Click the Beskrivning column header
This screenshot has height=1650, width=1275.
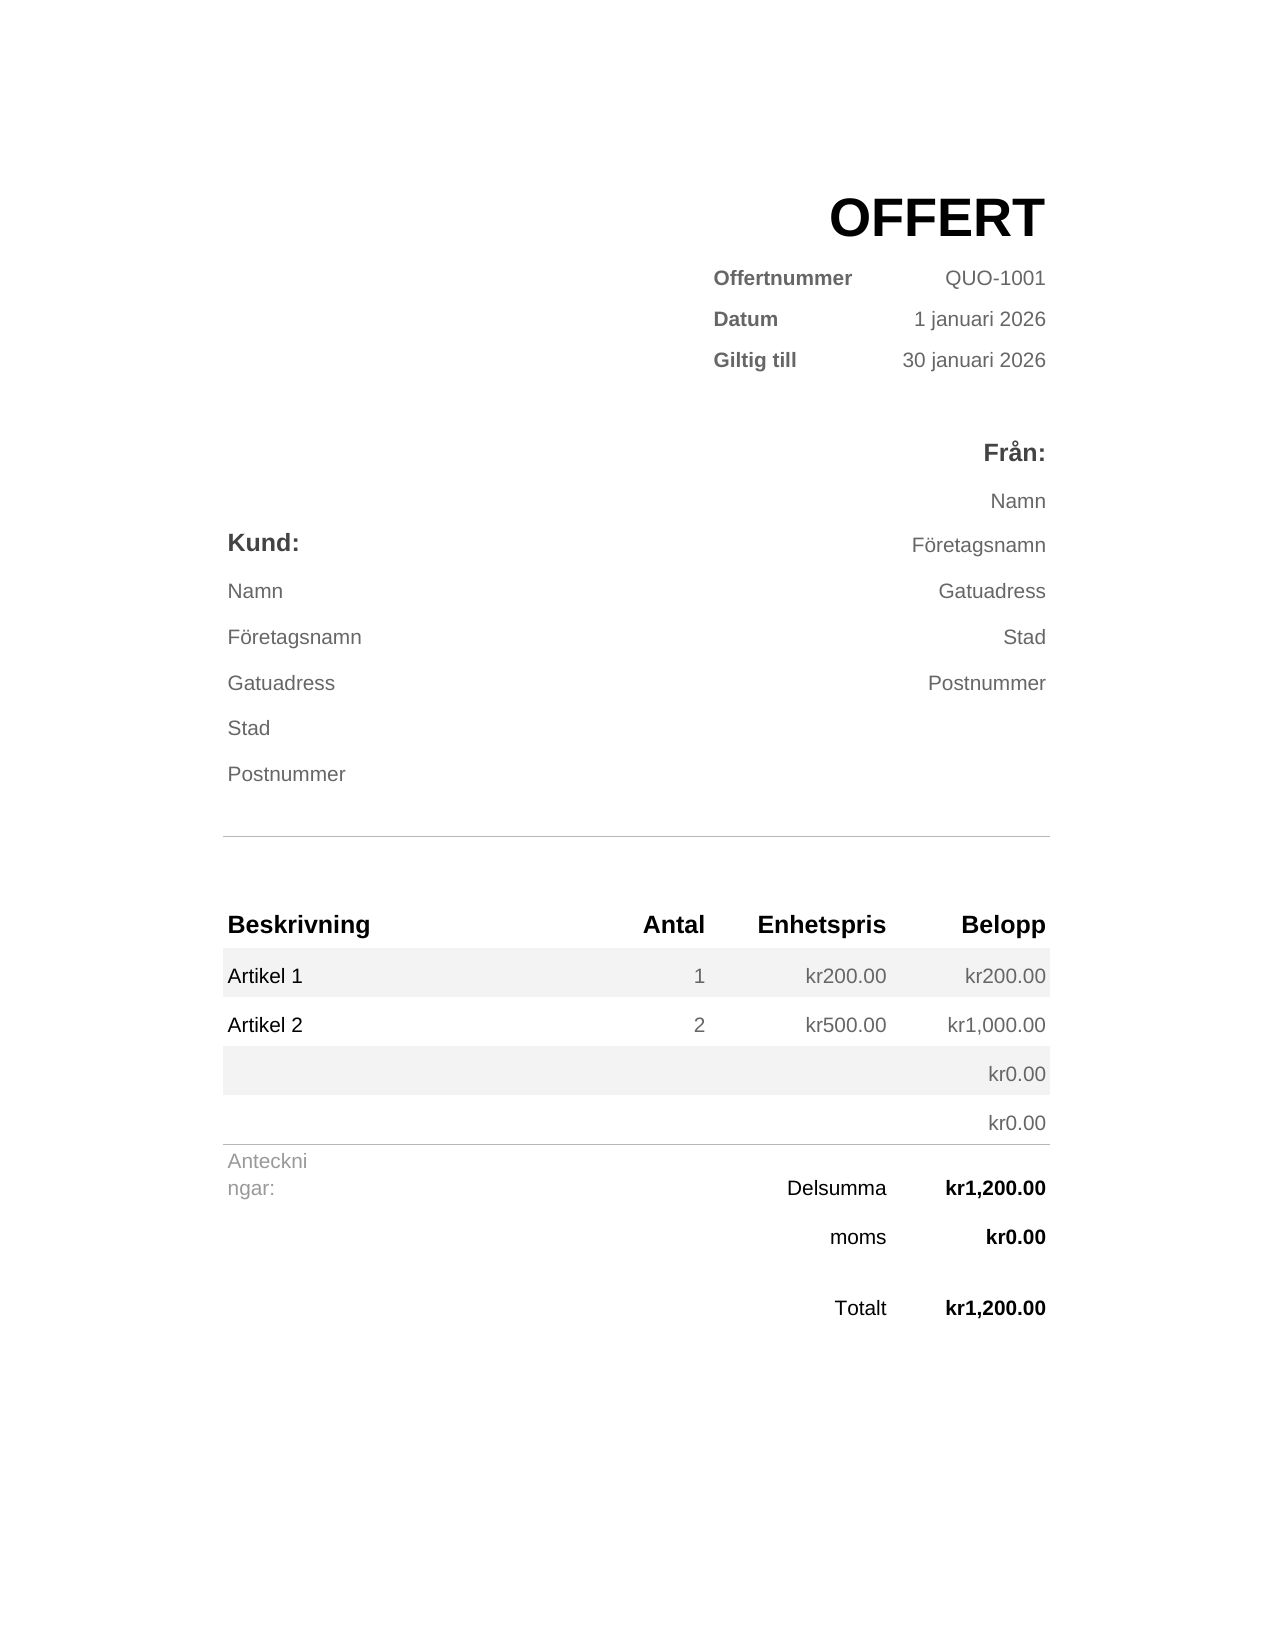[299, 925]
